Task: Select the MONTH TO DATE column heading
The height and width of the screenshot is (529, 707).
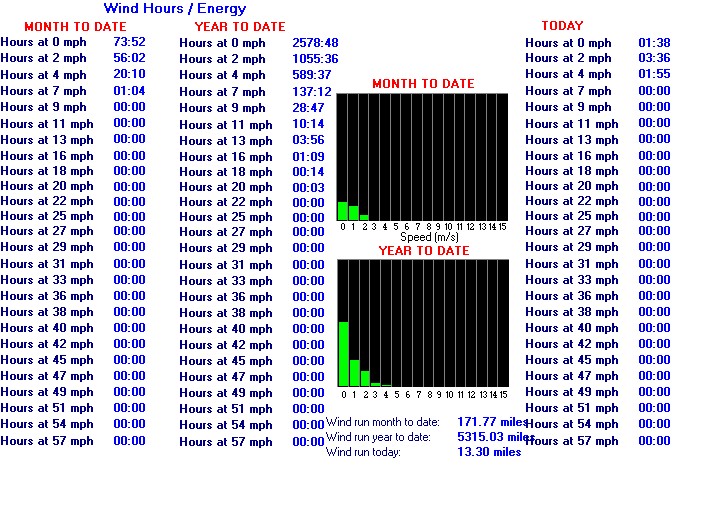Action: pyautogui.click(x=75, y=27)
